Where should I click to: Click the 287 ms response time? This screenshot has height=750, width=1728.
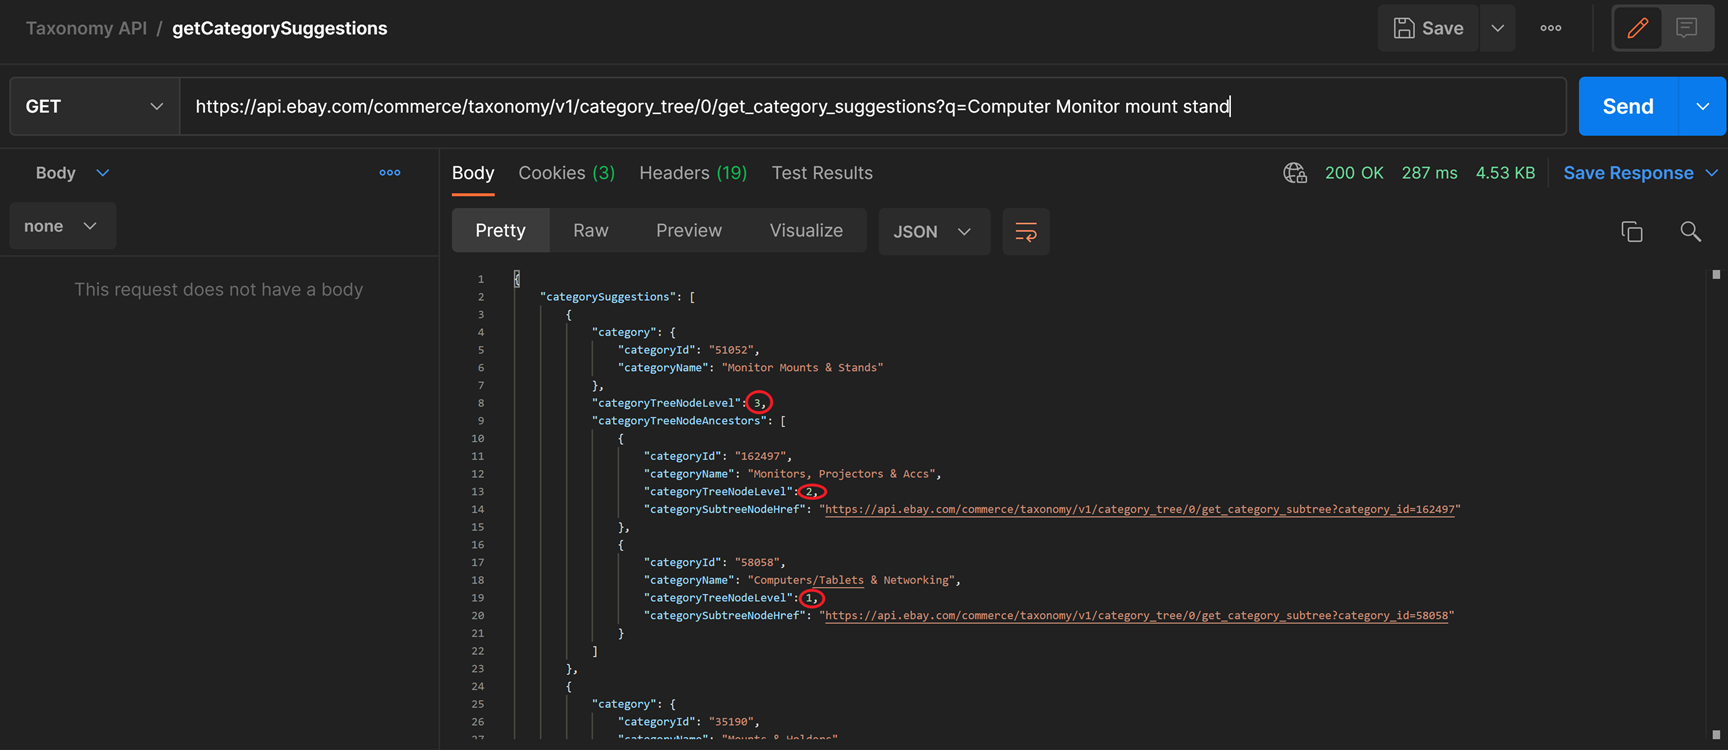click(x=1429, y=173)
